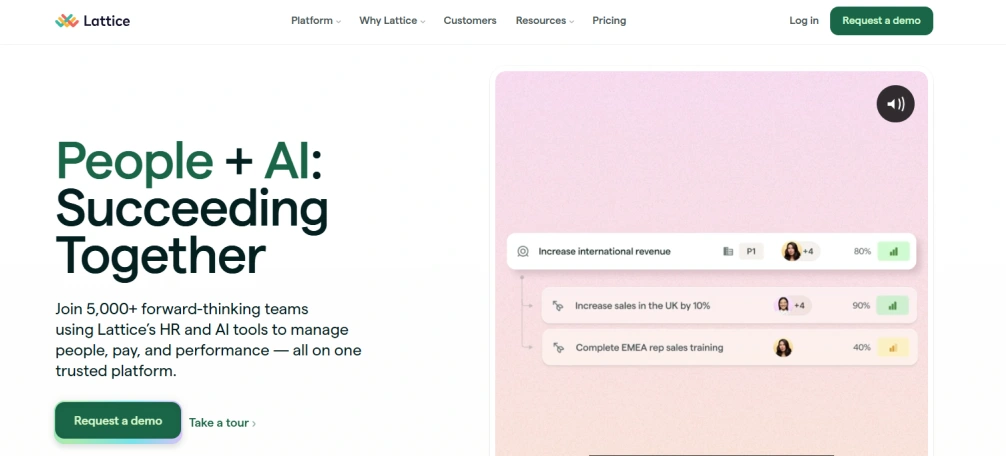Viewport: 1006px width, 456px height.
Task: Click the sub-goal icon beside Increase sales in UK
Action: coord(558,306)
